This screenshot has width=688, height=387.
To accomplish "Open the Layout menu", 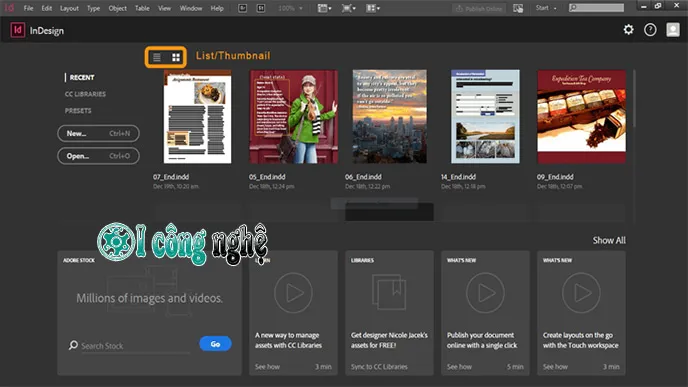I will (69, 8).
